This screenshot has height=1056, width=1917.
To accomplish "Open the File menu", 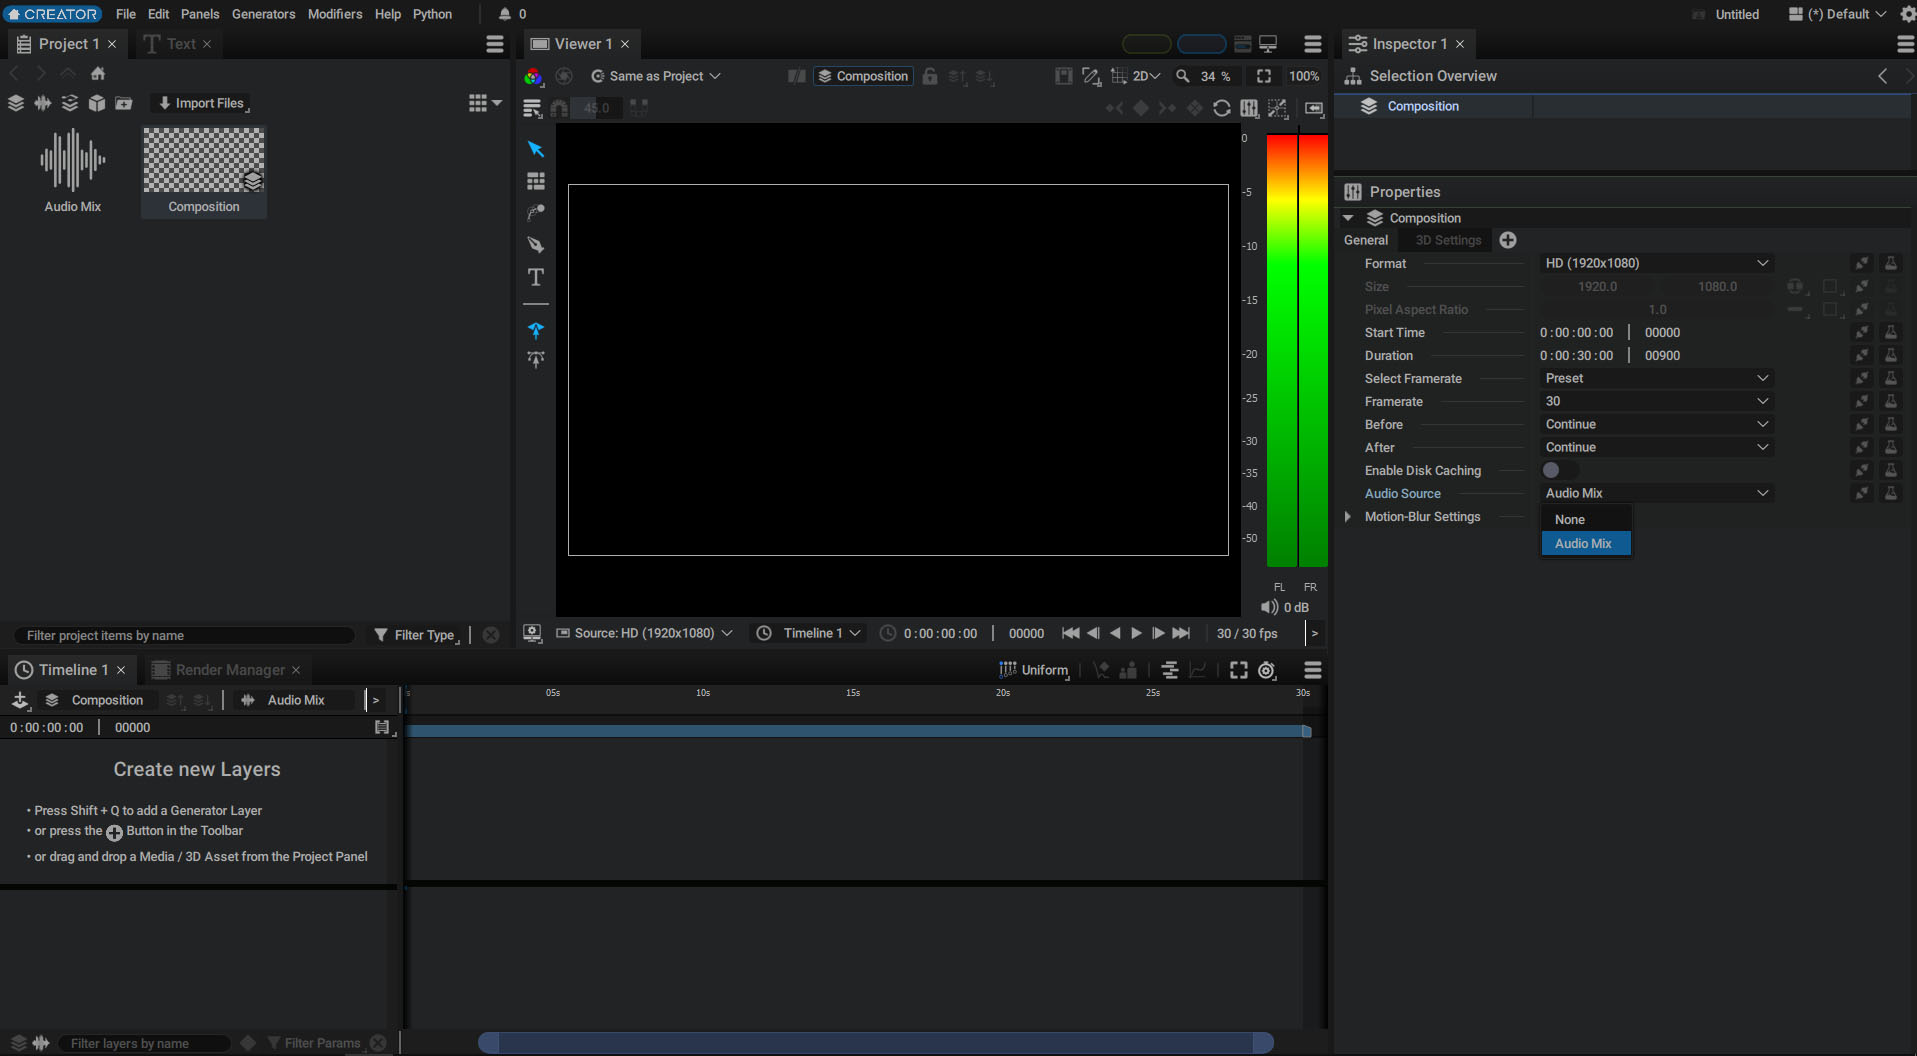I will point(126,14).
